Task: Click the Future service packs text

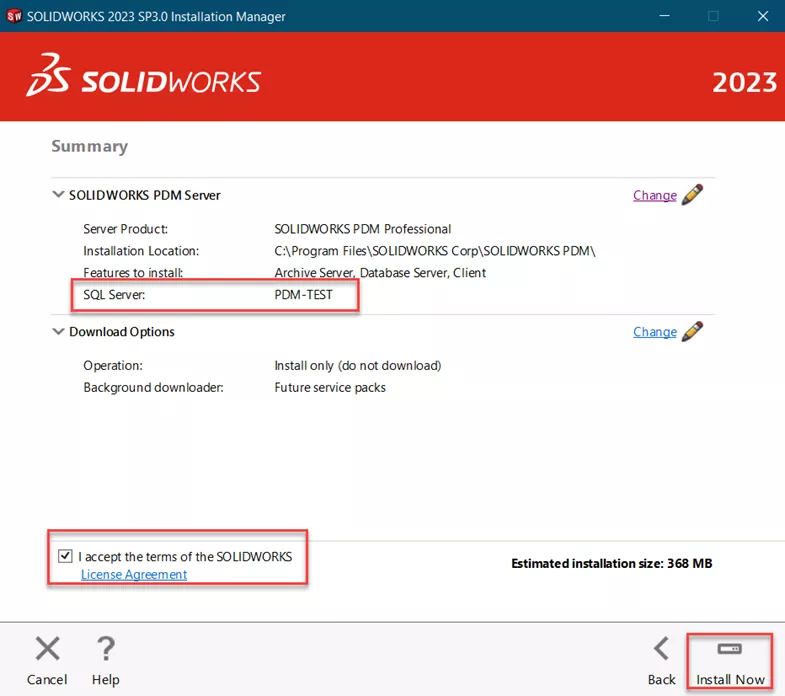Action: click(330, 388)
